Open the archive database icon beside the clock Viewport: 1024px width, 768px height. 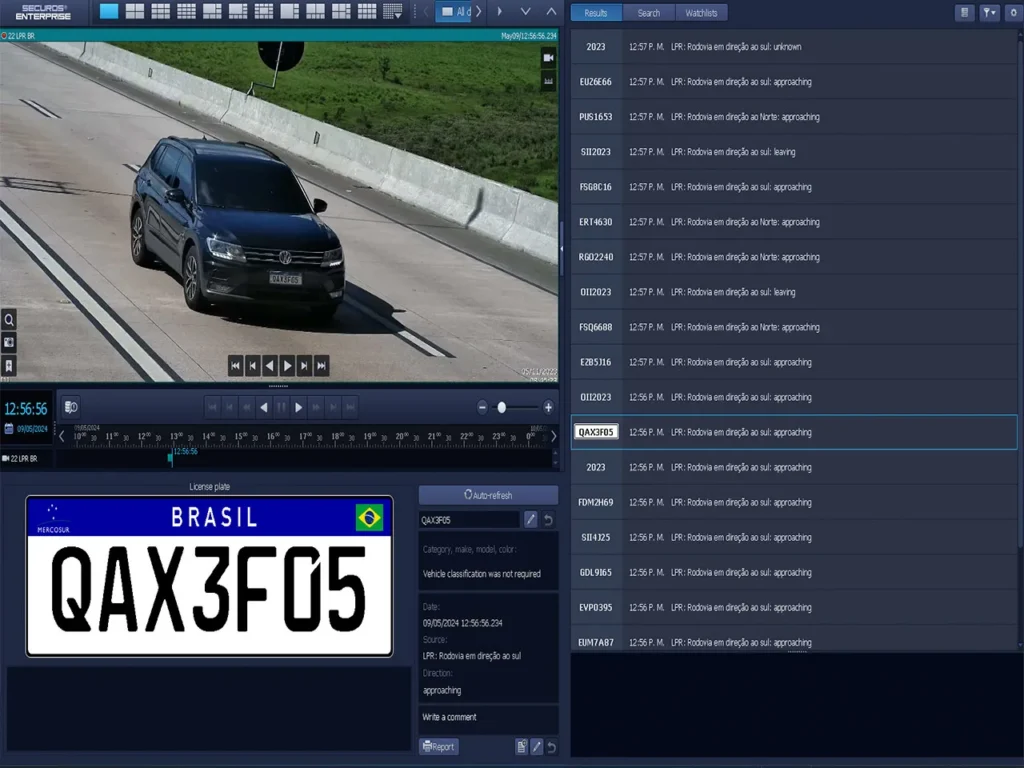coord(71,408)
